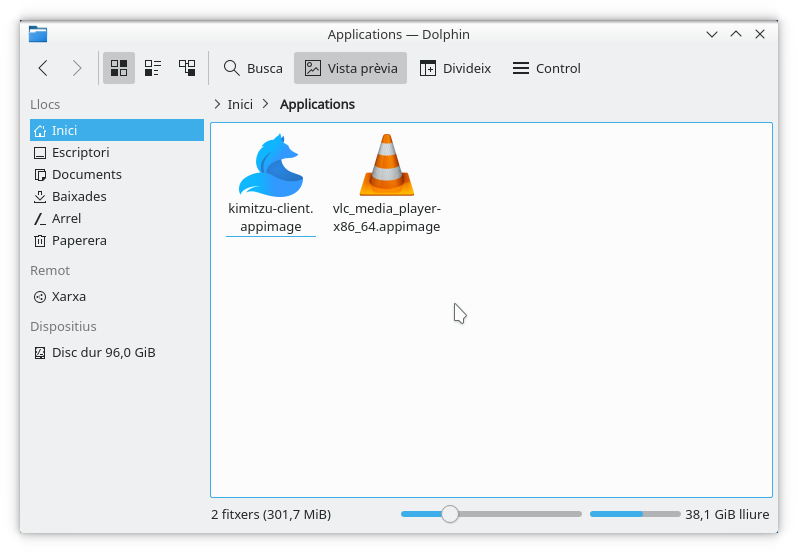Click the Dolphin folder icon in title bar
The width and height of the screenshot is (798, 553).
pos(38,34)
